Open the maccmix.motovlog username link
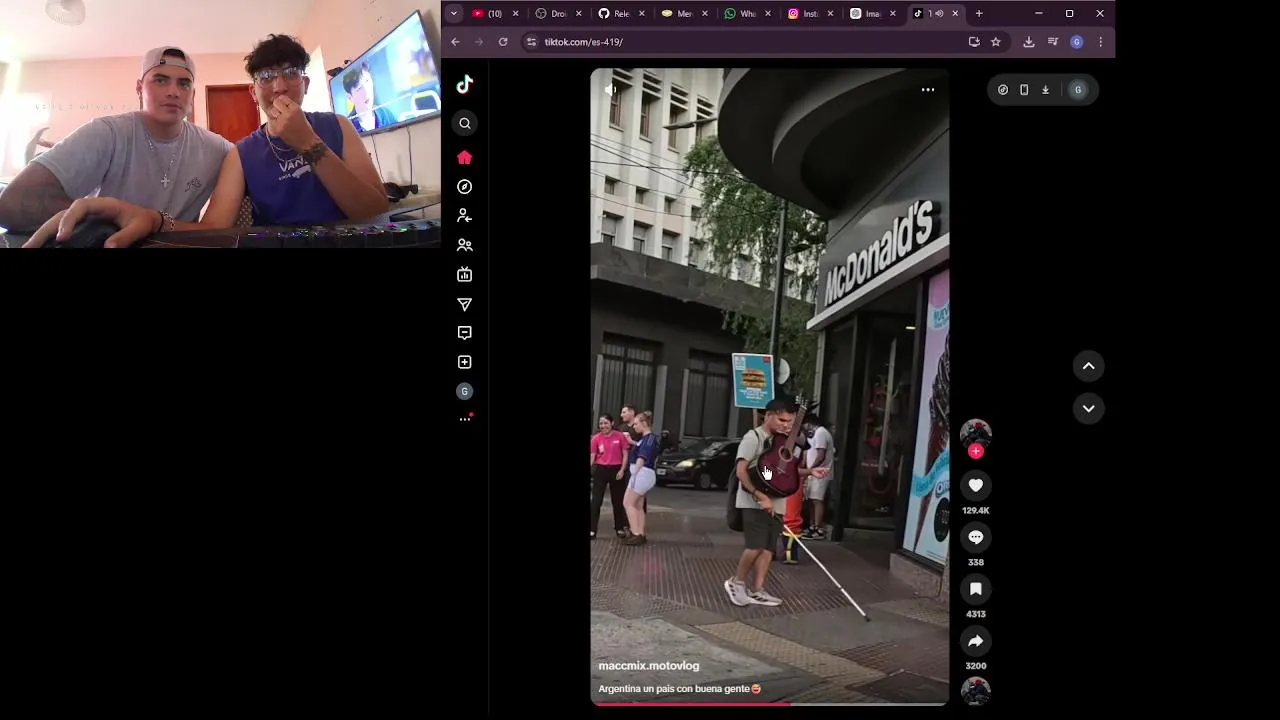 point(649,666)
